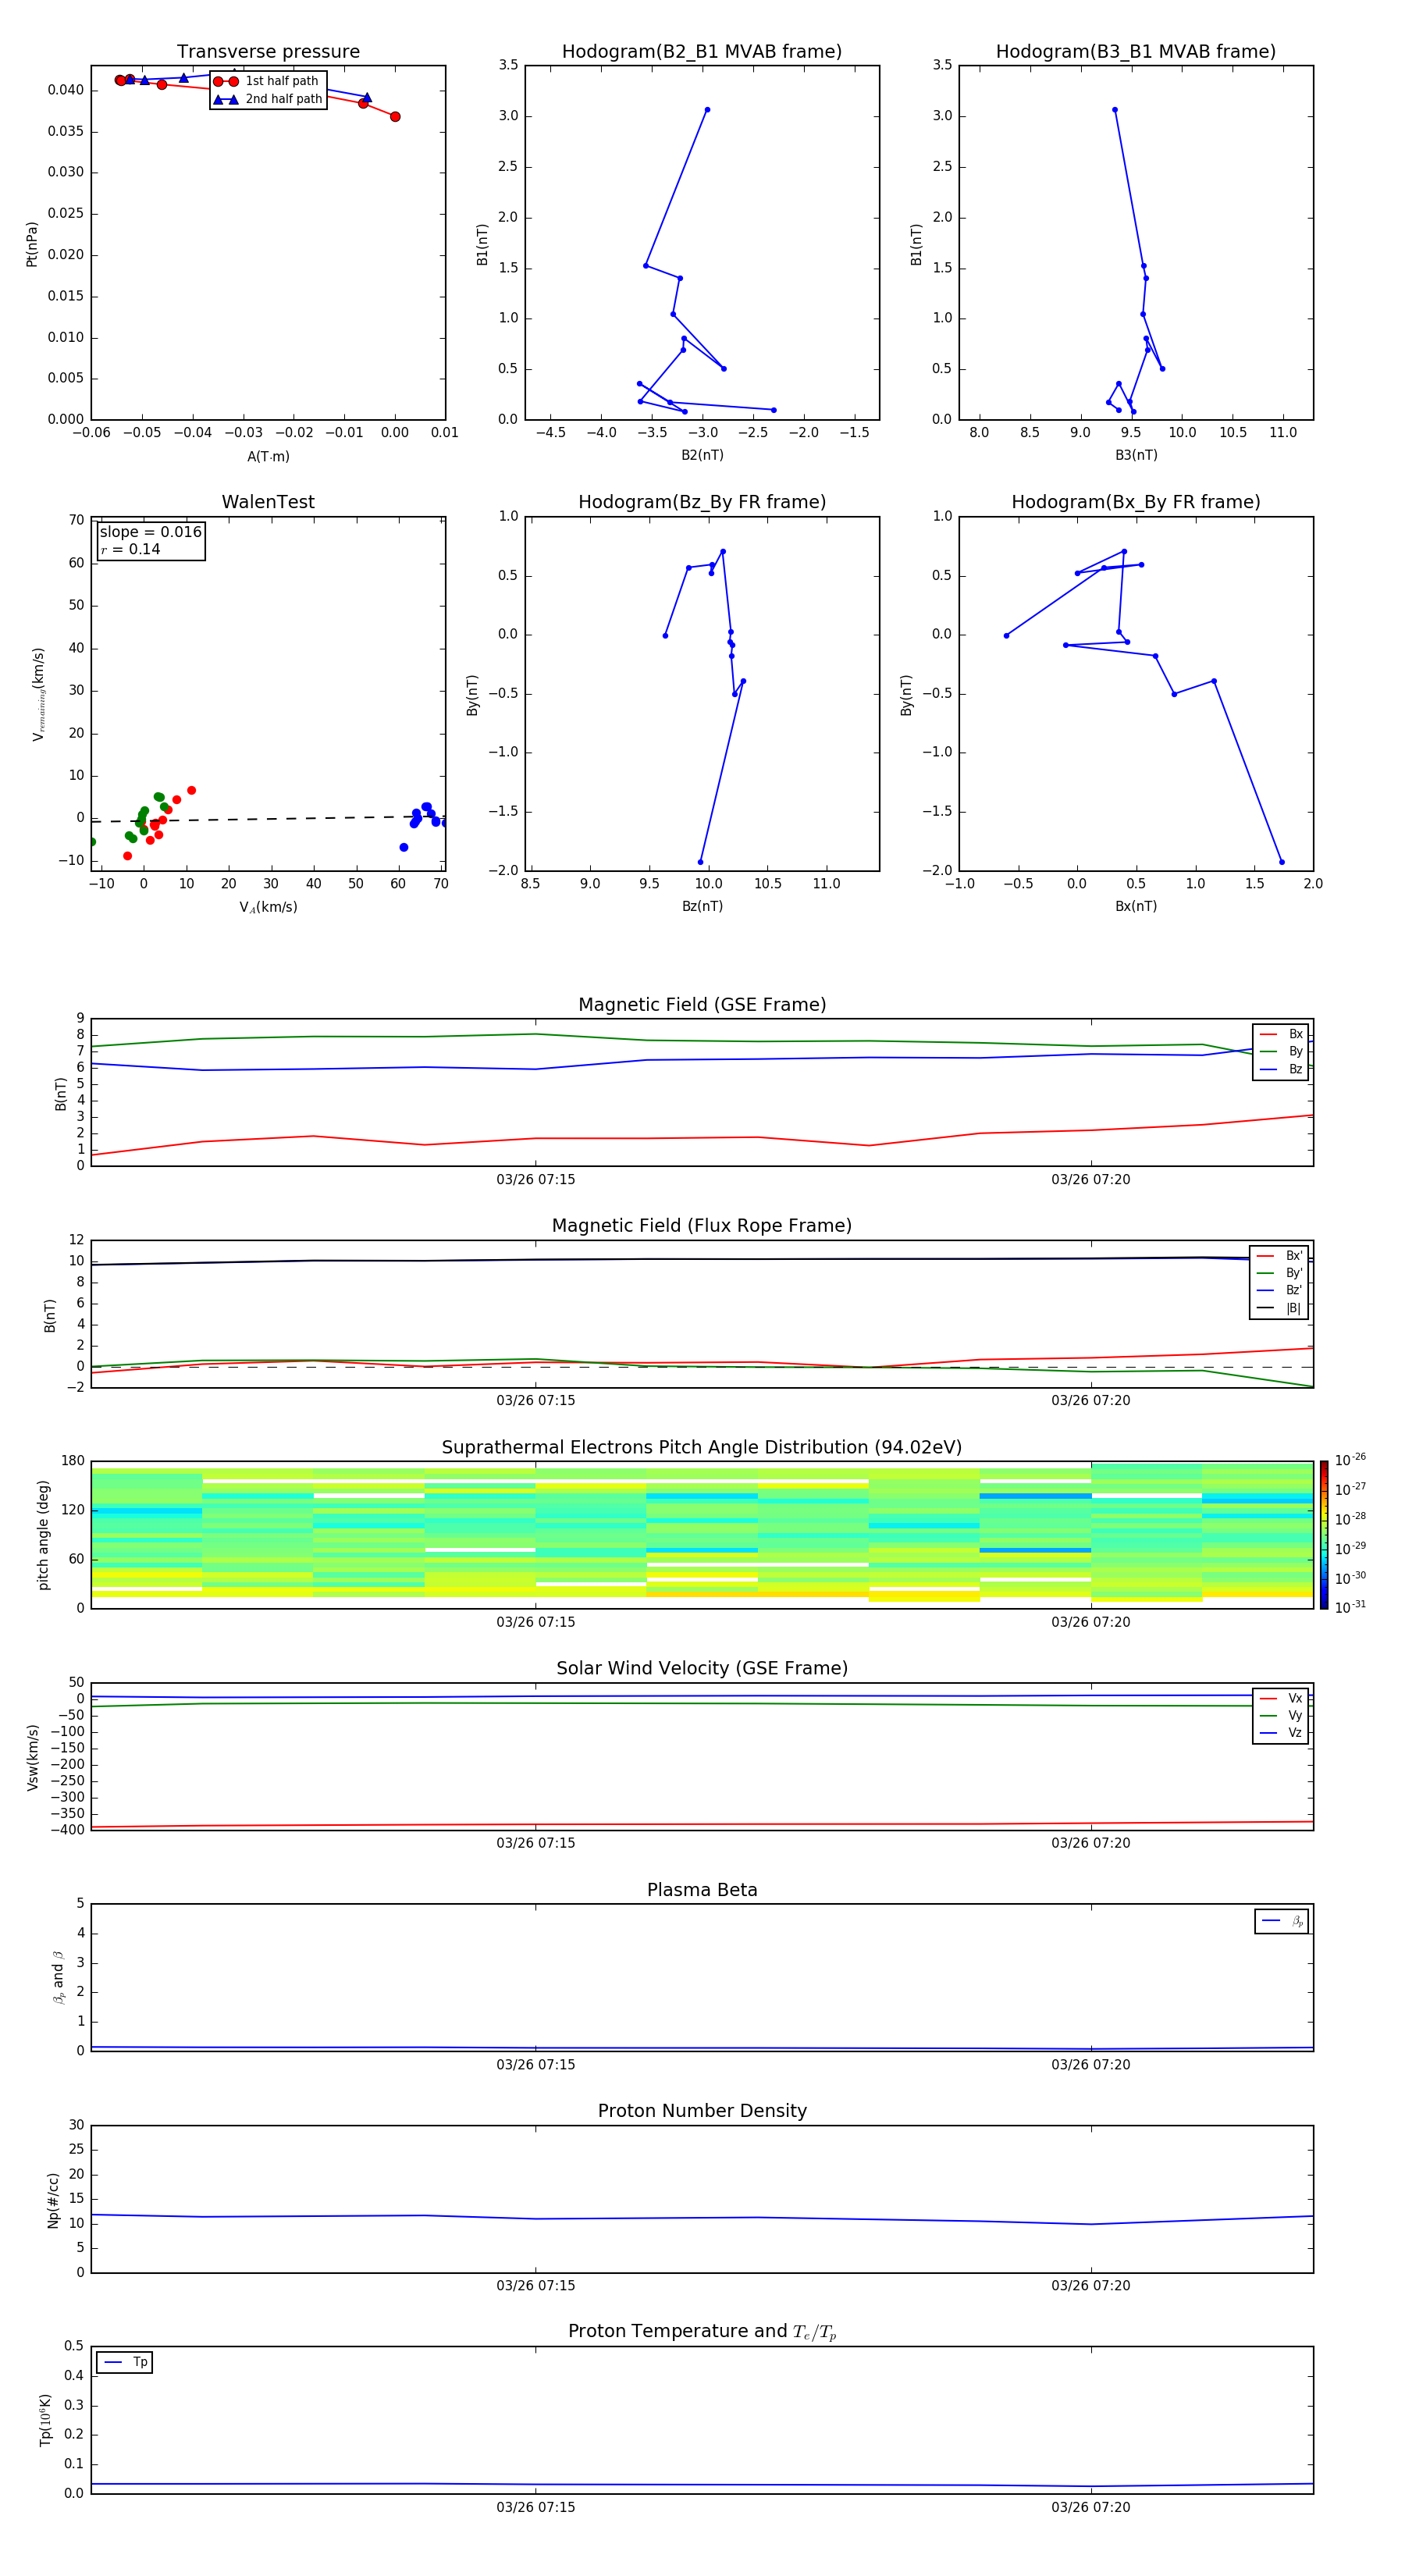Select 'Vz' in solar wind legend
Screen dimensions: 1405x2576
1281,1732
